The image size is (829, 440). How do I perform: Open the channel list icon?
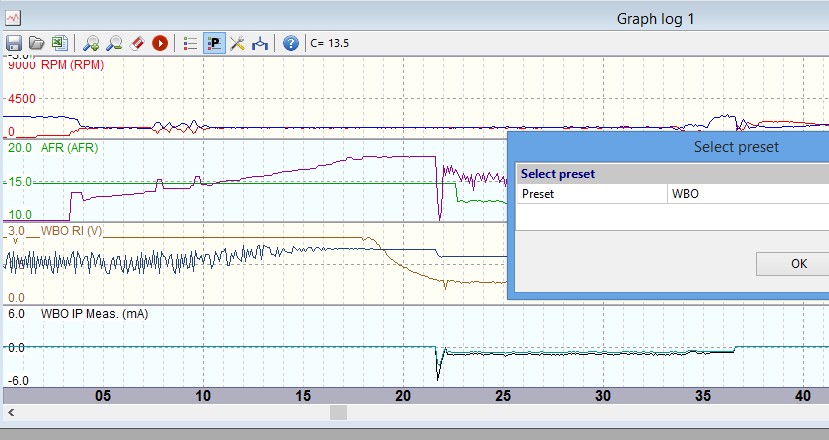pos(192,43)
